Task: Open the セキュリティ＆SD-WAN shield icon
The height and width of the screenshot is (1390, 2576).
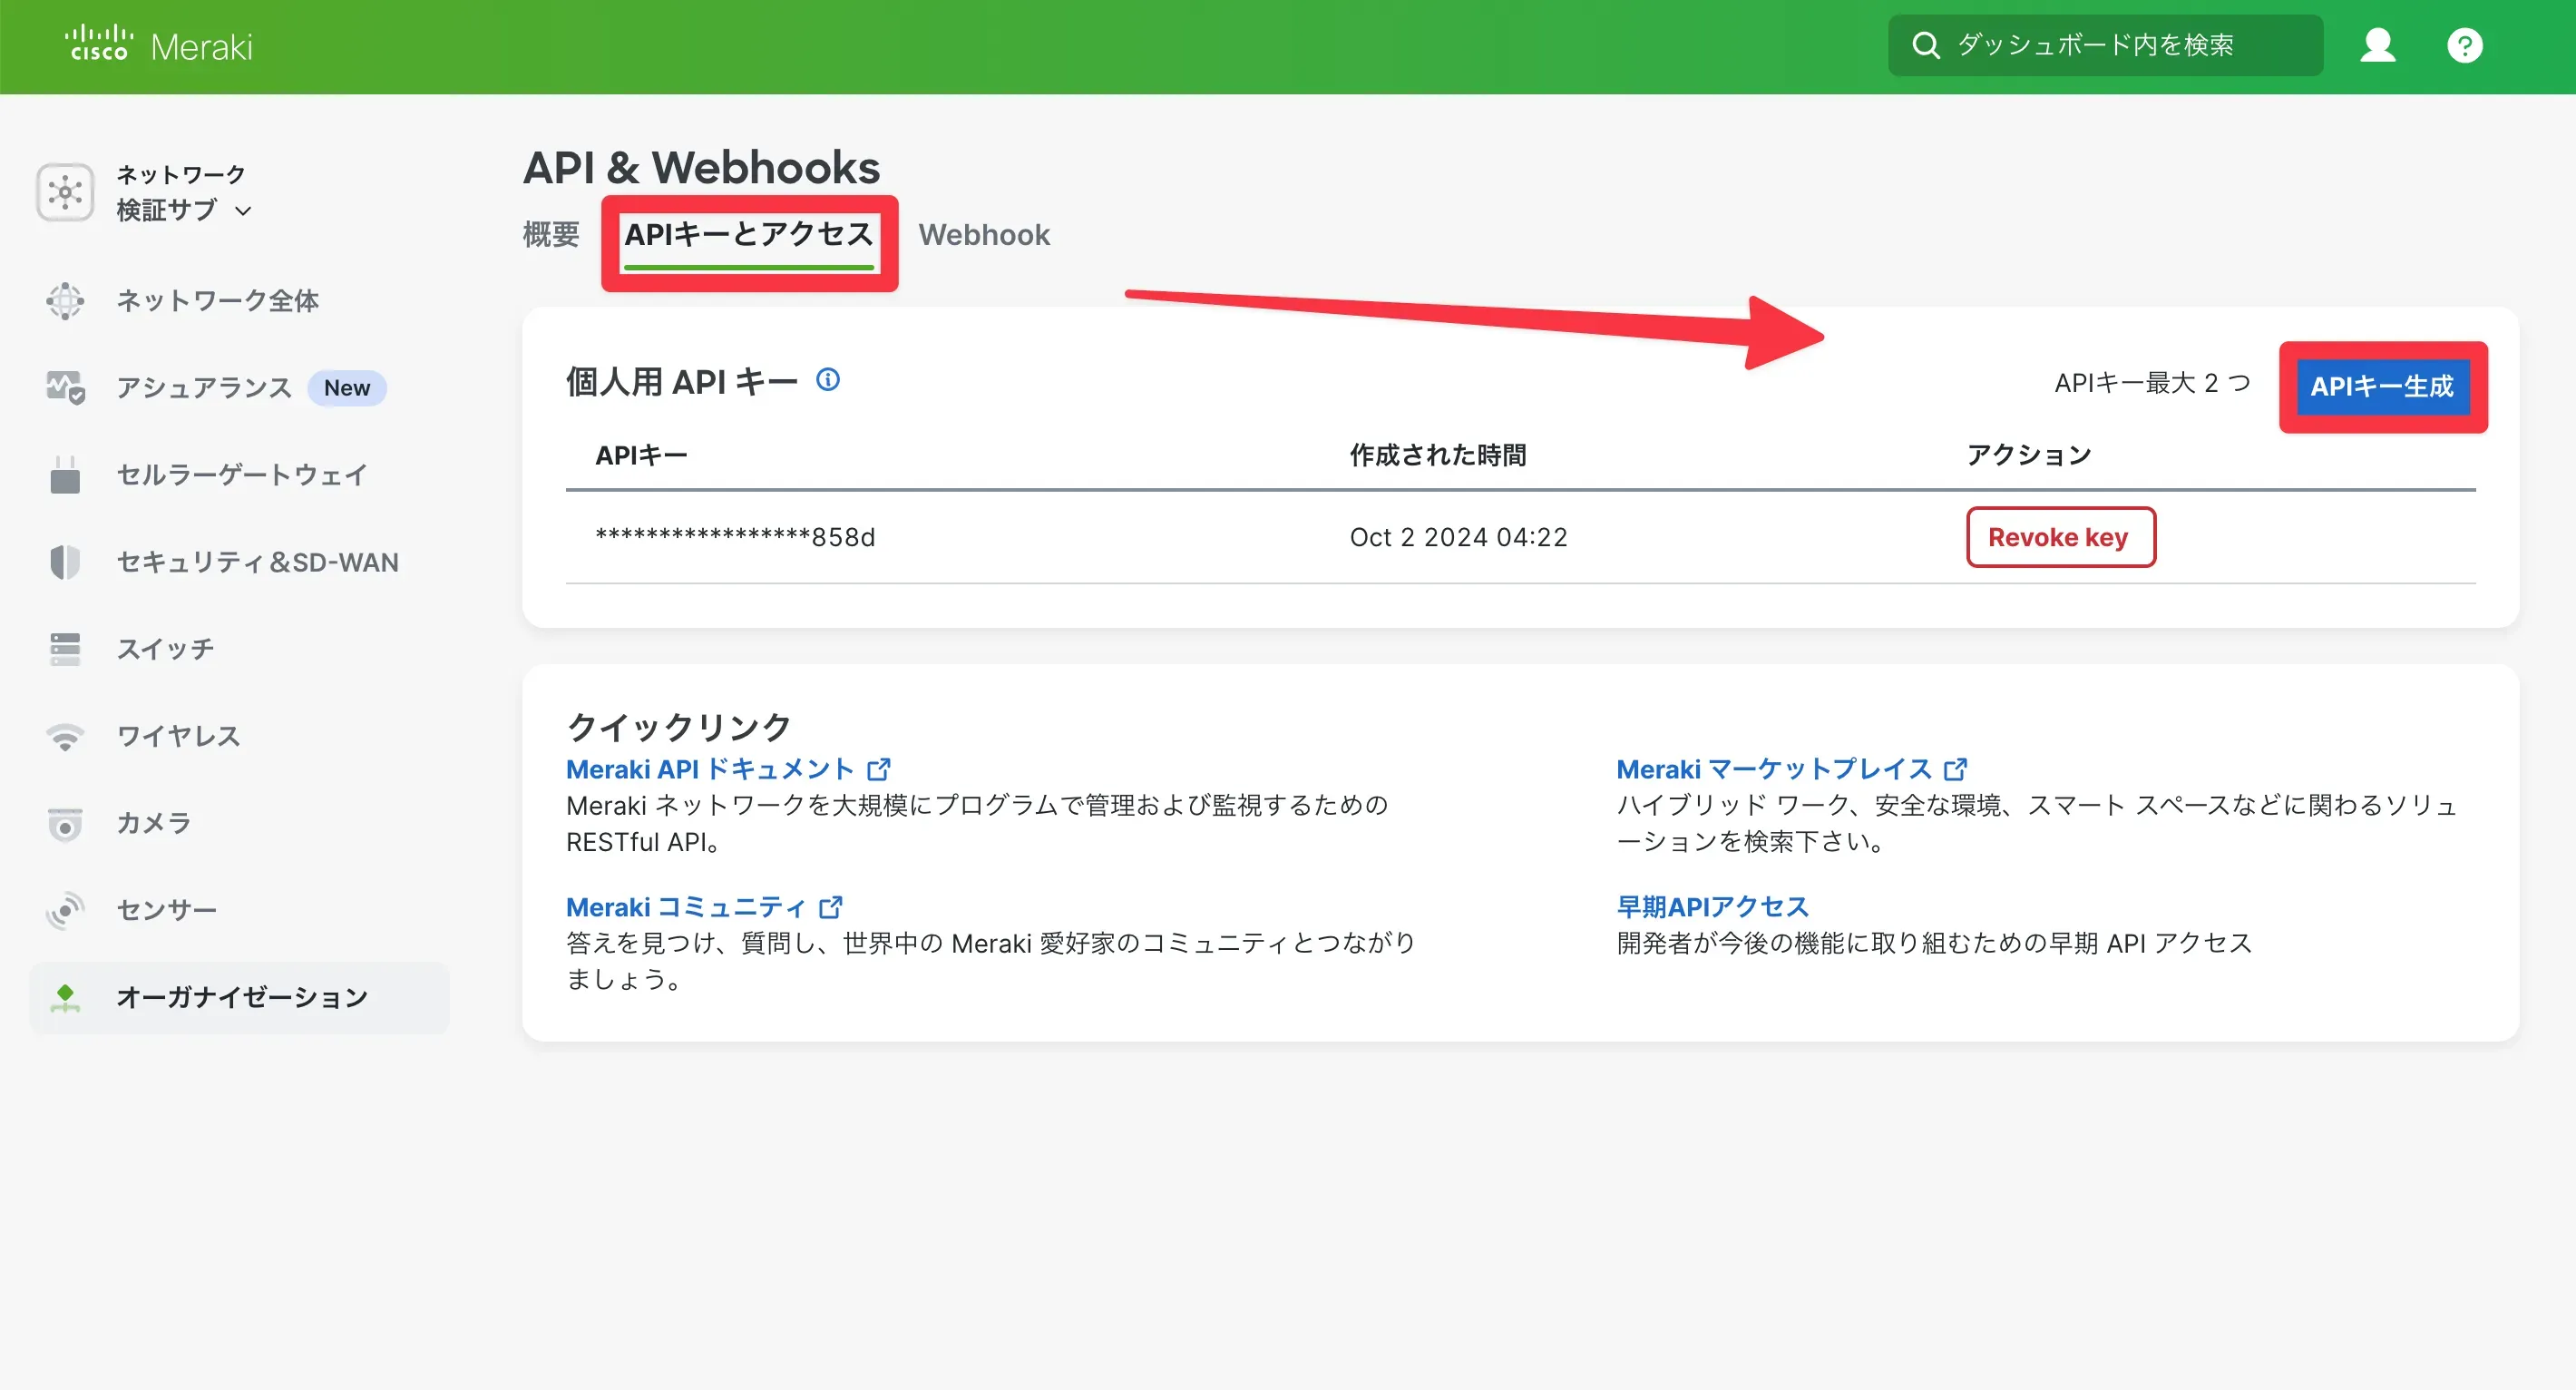Action: (x=65, y=562)
